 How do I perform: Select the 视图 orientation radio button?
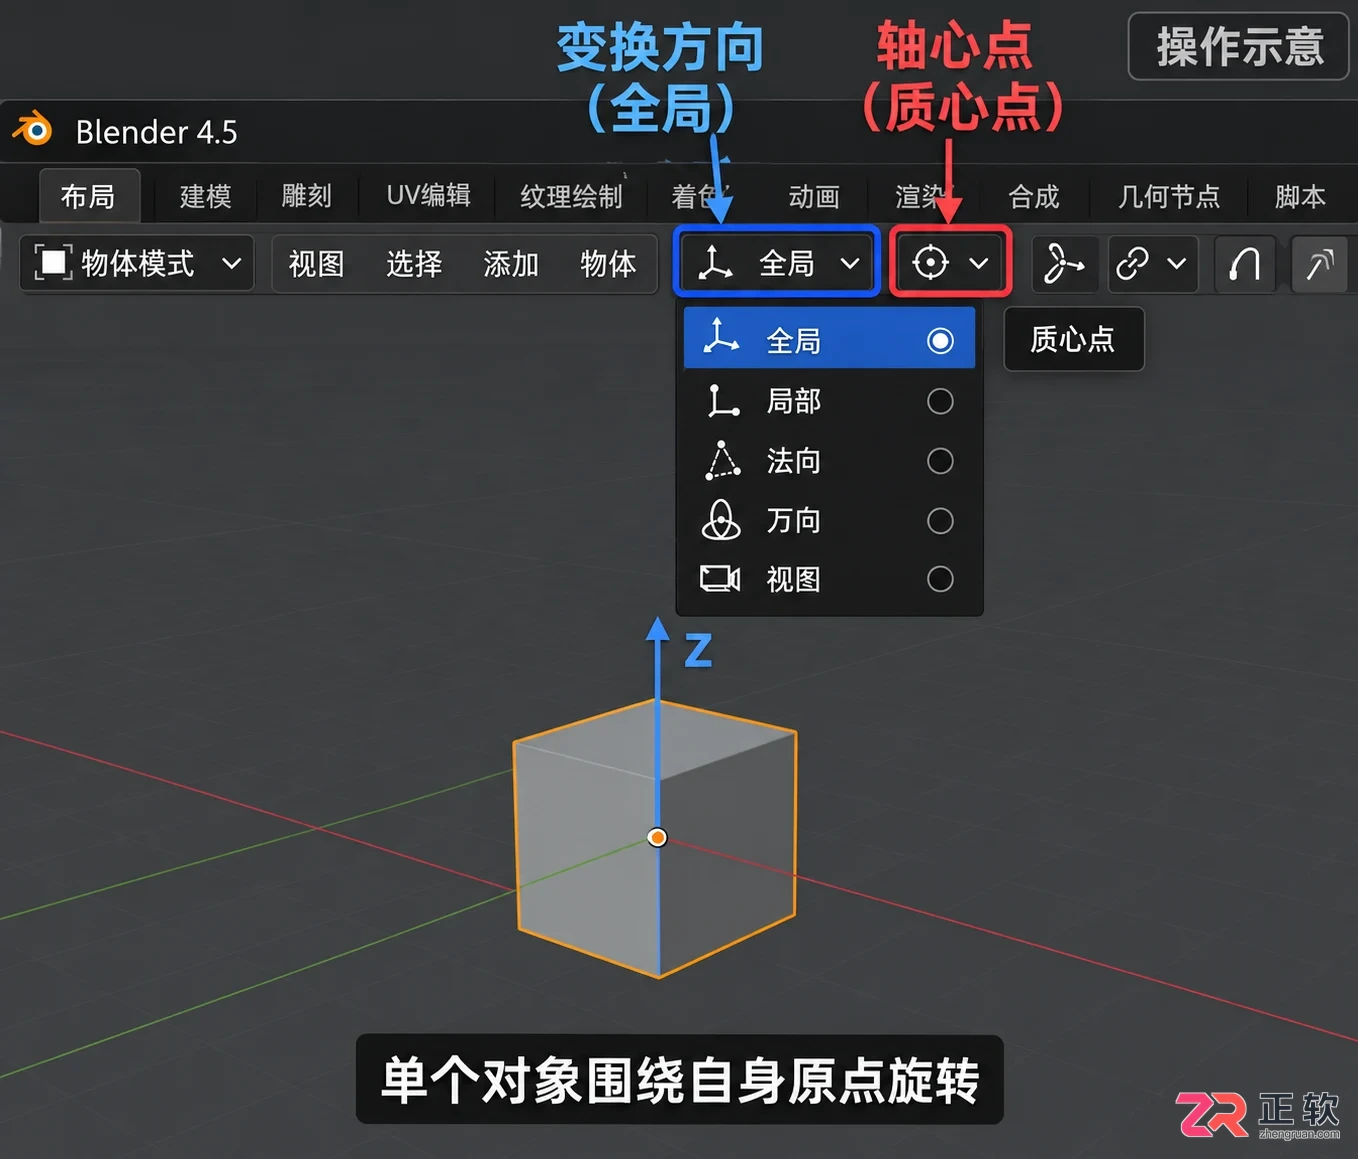[940, 579]
